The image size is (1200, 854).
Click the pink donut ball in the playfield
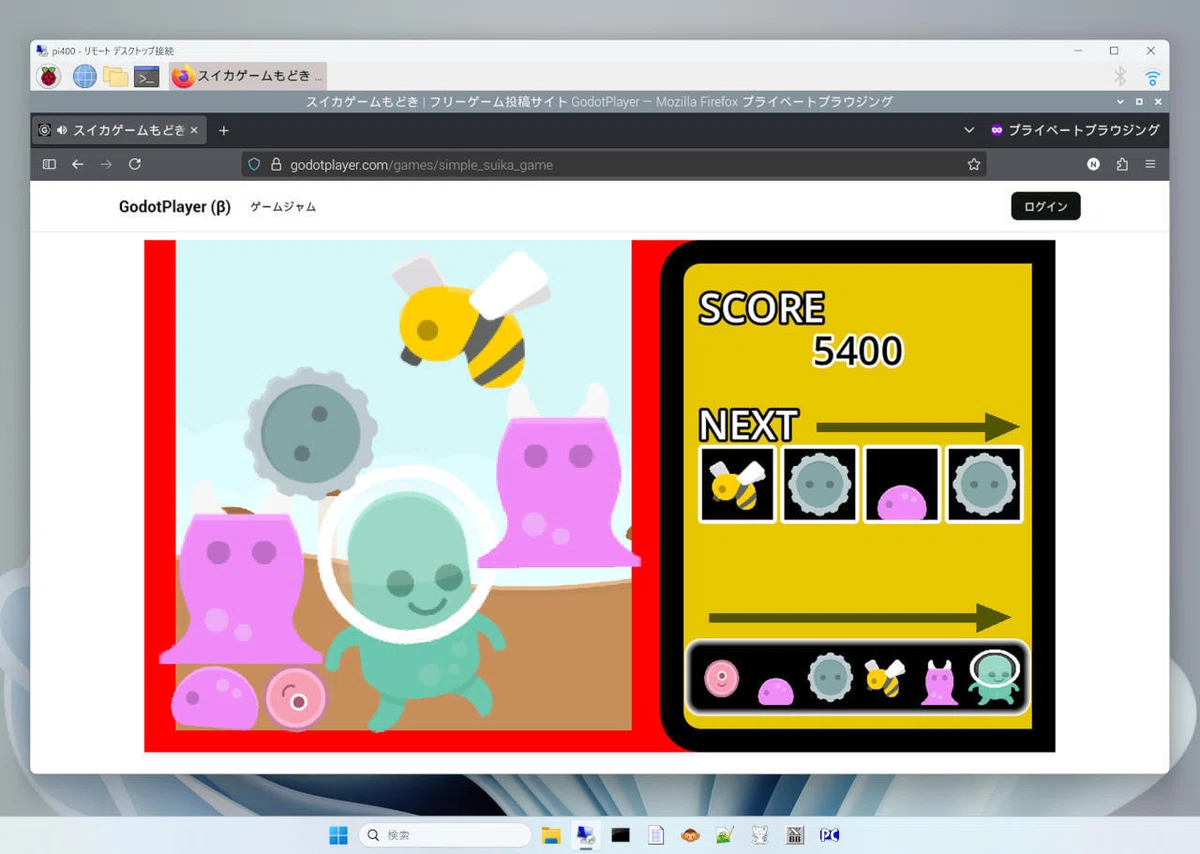[x=296, y=699]
